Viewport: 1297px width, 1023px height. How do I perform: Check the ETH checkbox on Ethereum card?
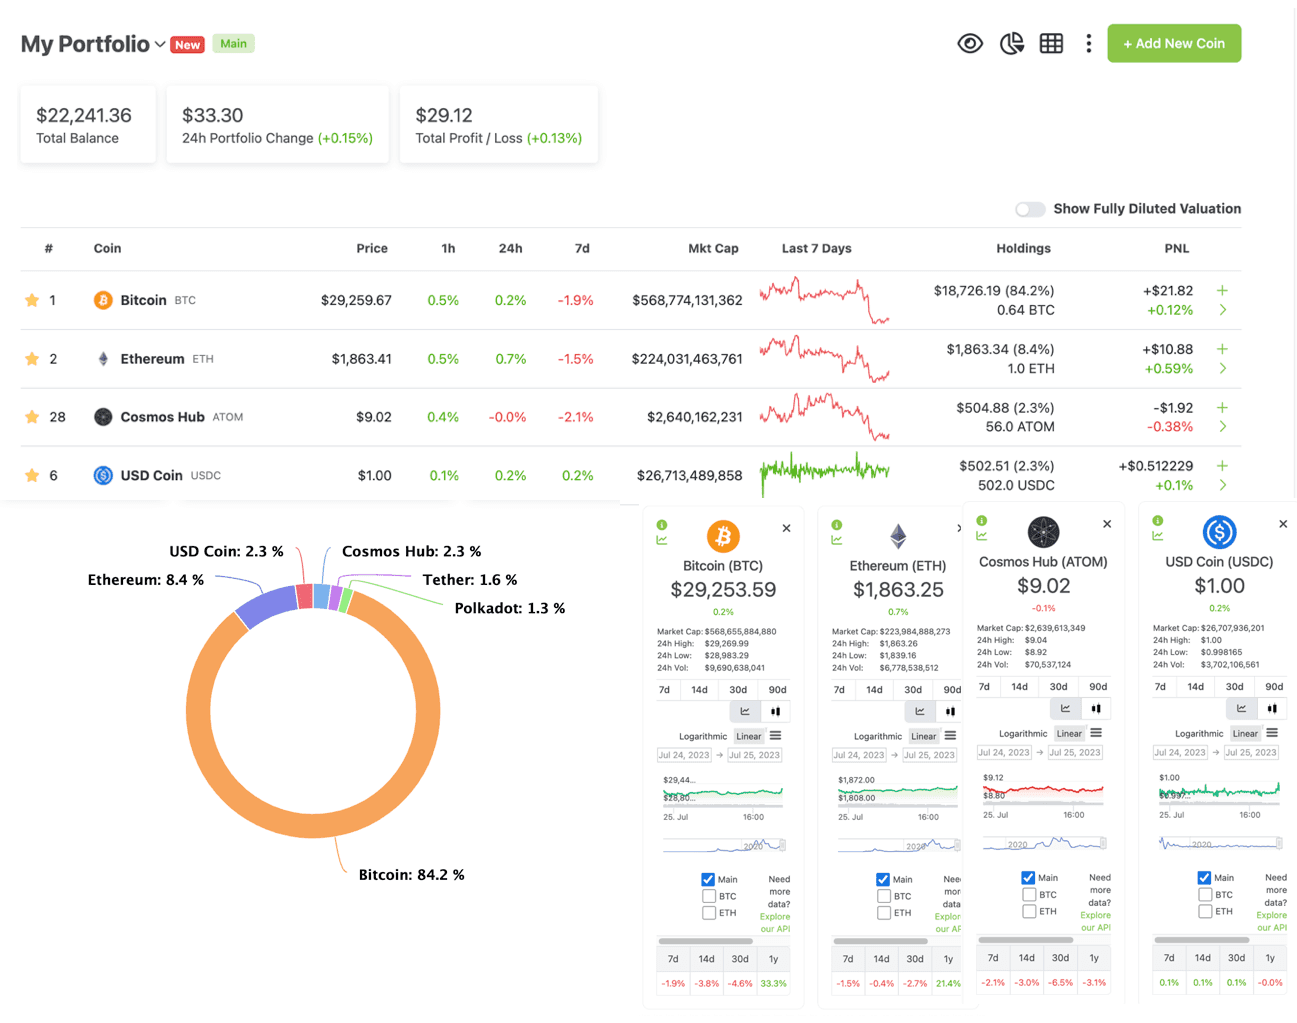click(x=883, y=913)
